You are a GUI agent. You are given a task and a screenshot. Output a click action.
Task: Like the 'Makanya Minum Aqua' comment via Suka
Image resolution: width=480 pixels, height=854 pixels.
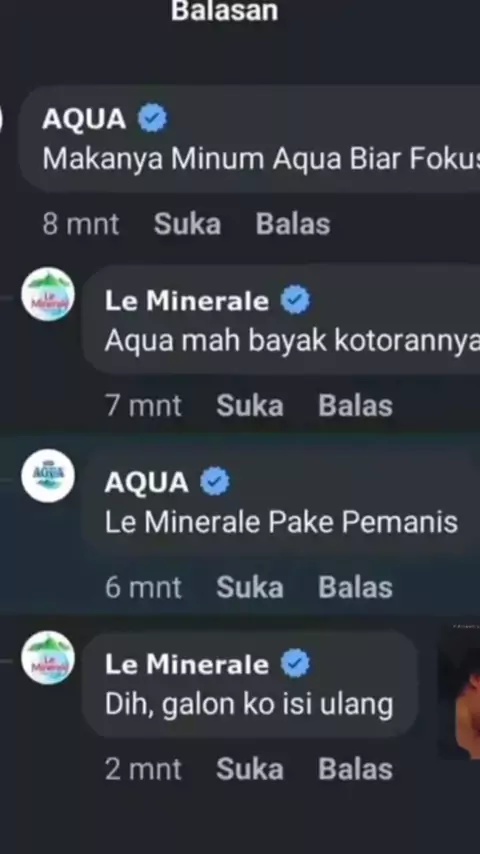[187, 224]
